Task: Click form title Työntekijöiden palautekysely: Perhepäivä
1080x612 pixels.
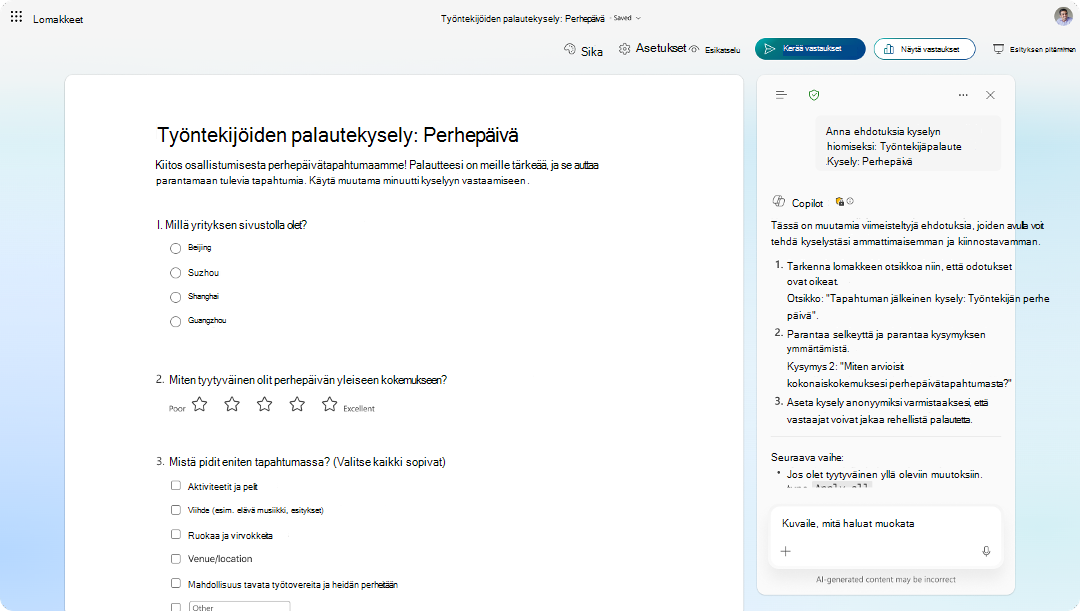Action: 338,135
